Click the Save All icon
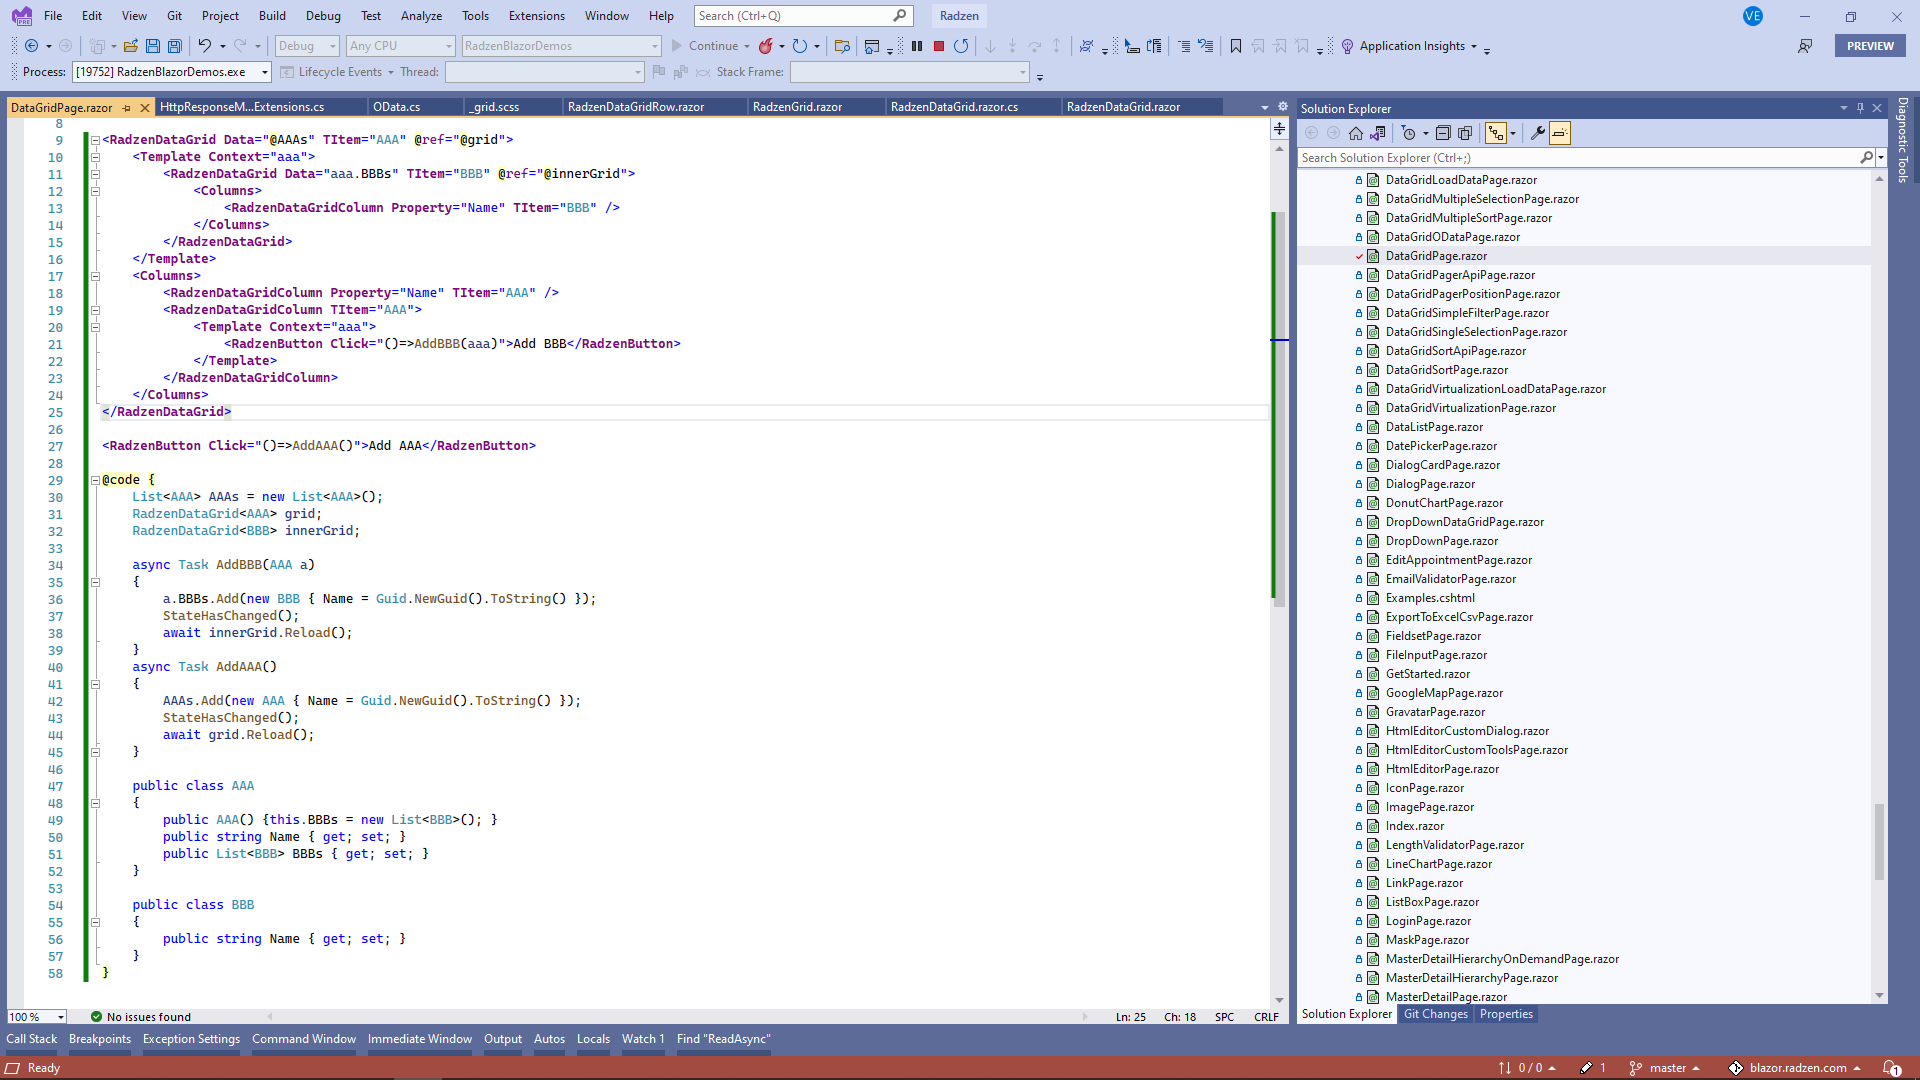1920x1080 pixels. pos(175,46)
